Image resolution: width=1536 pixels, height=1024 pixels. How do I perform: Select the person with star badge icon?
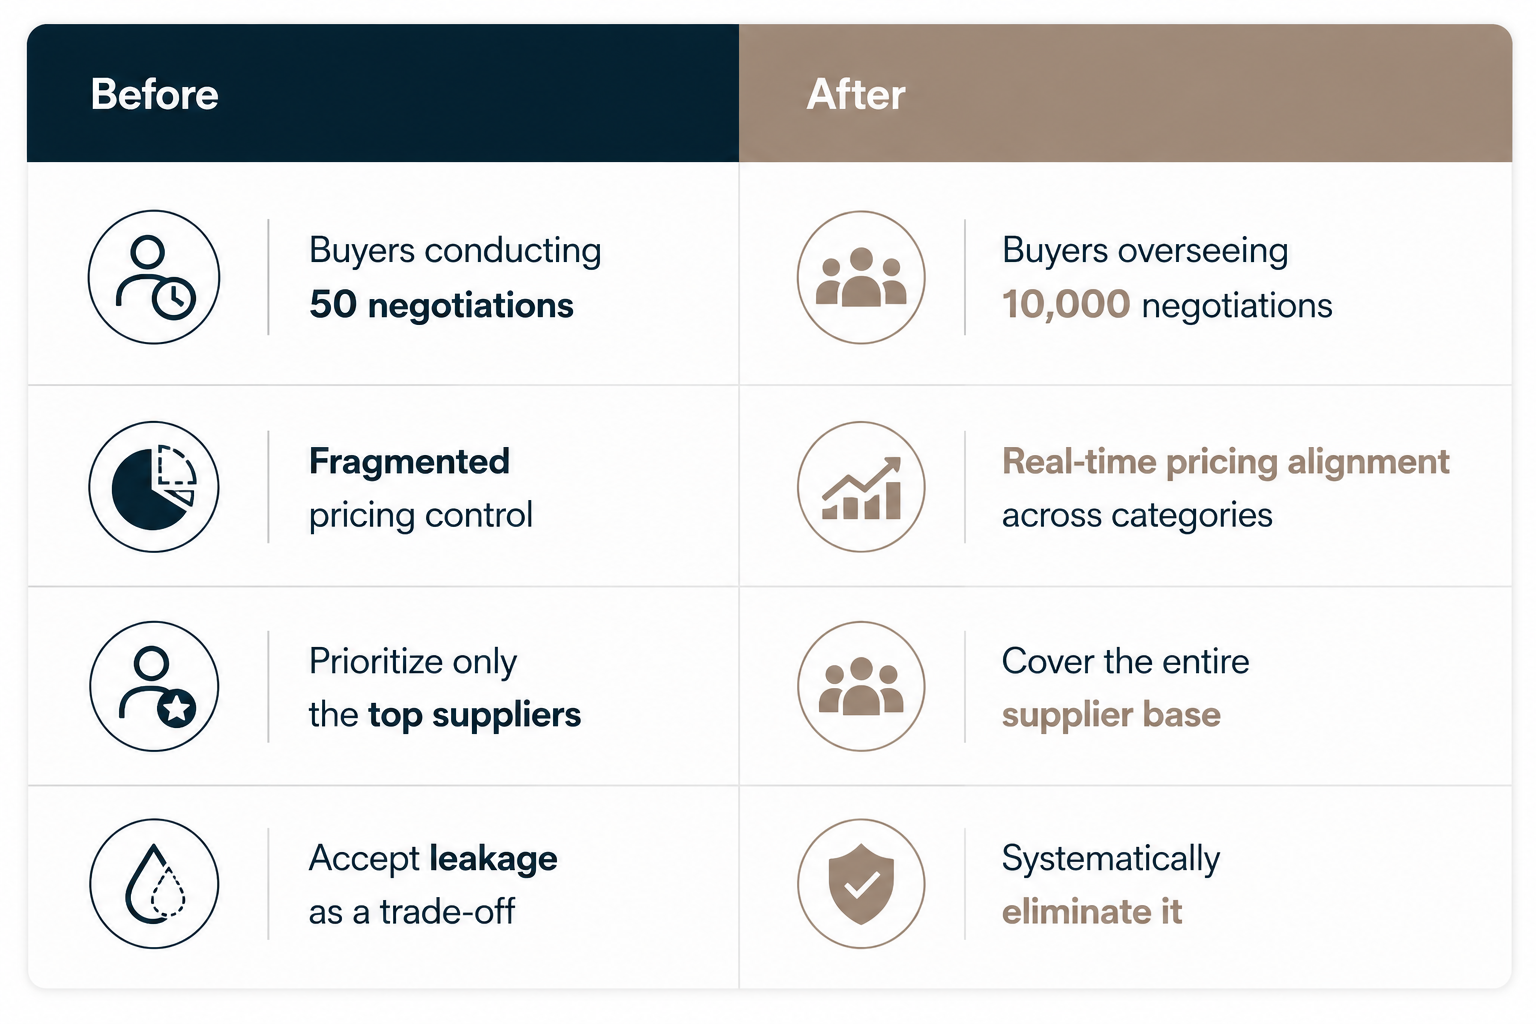coord(154,686)
